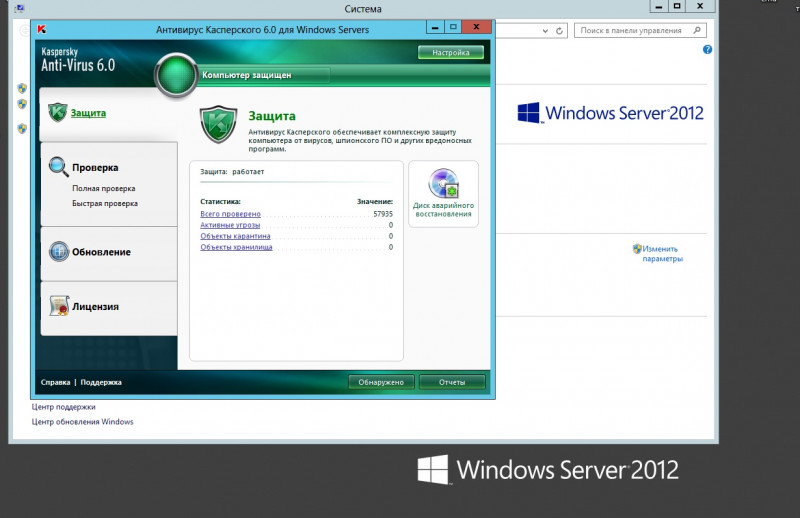Maximize the Система window
800x518 pixels.
677,6
